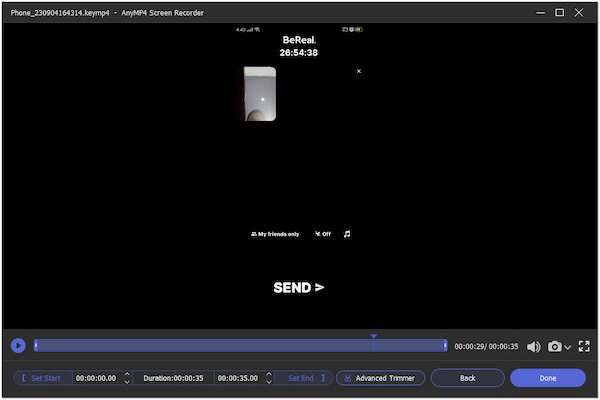Open the snapshot options dropdown arrow
600x400 pixels.
[x=567, y=347]
